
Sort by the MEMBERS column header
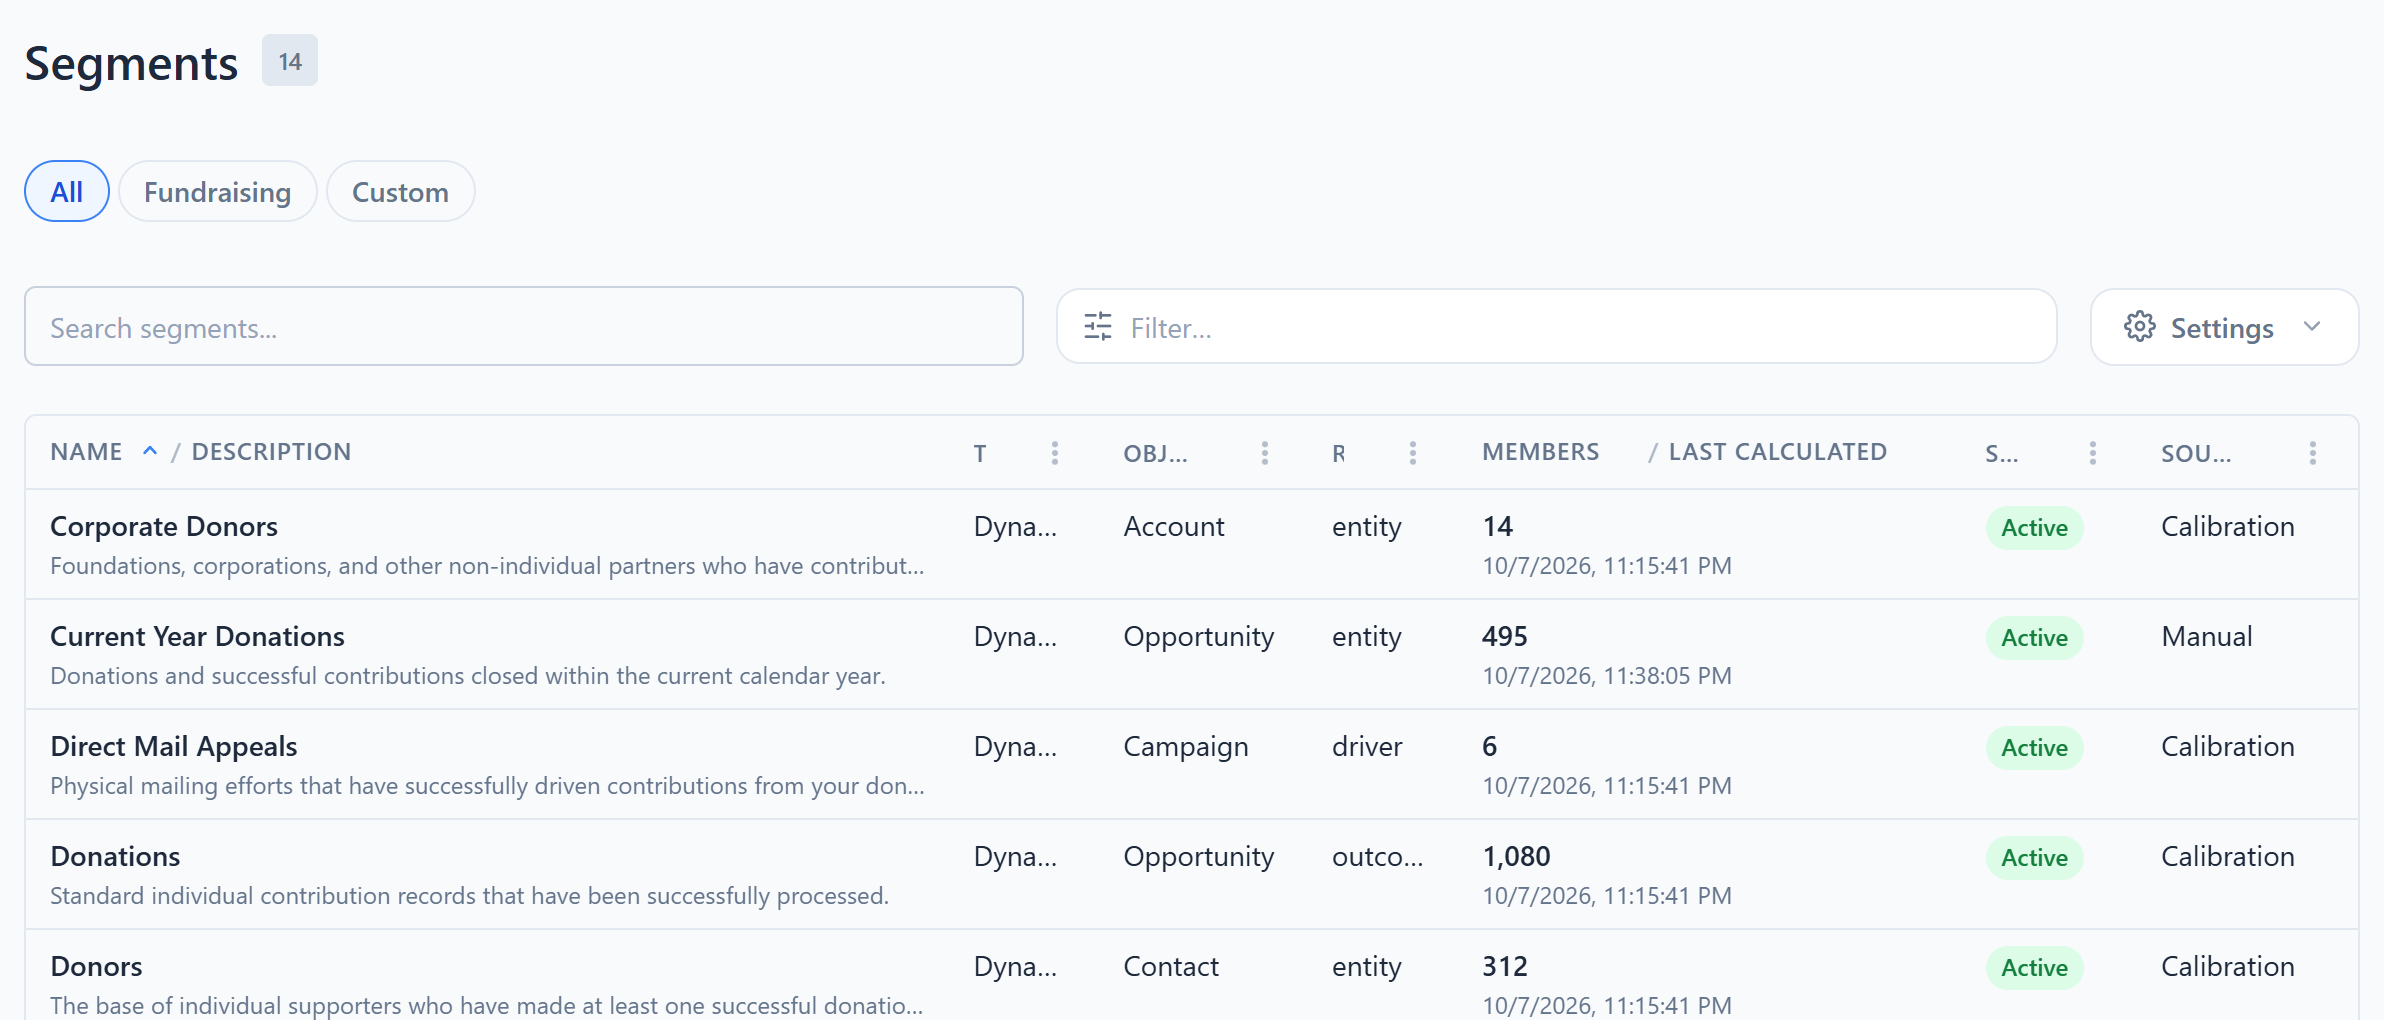pos(1540,452)
